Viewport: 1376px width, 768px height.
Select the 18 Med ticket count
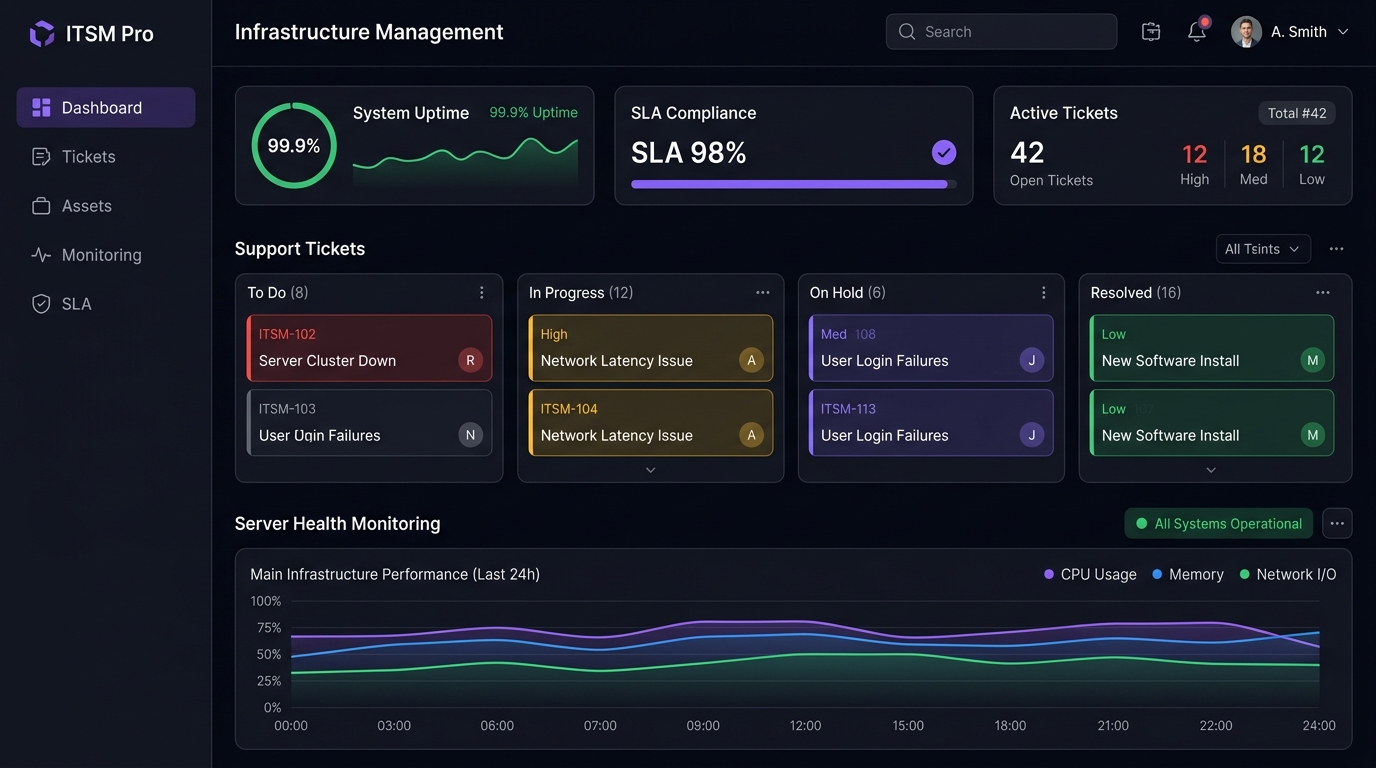tap(1254, 164)
